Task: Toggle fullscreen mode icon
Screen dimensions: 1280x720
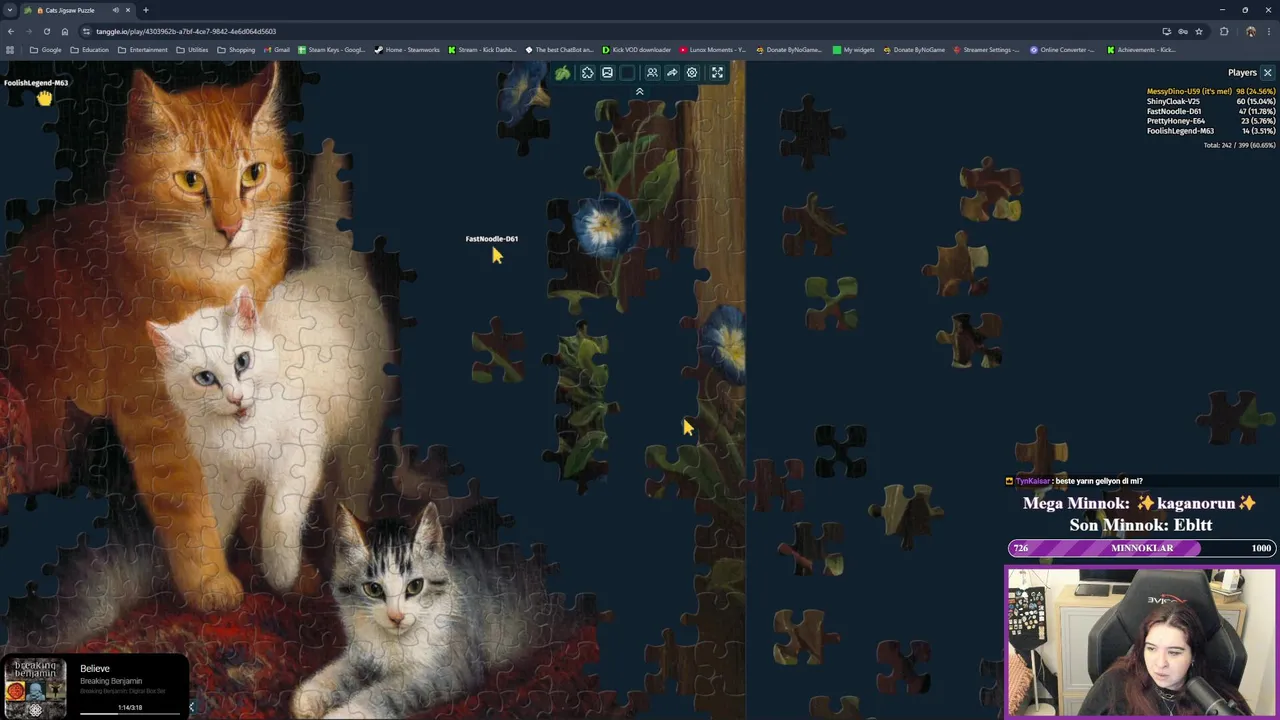Action: (717, 73)
